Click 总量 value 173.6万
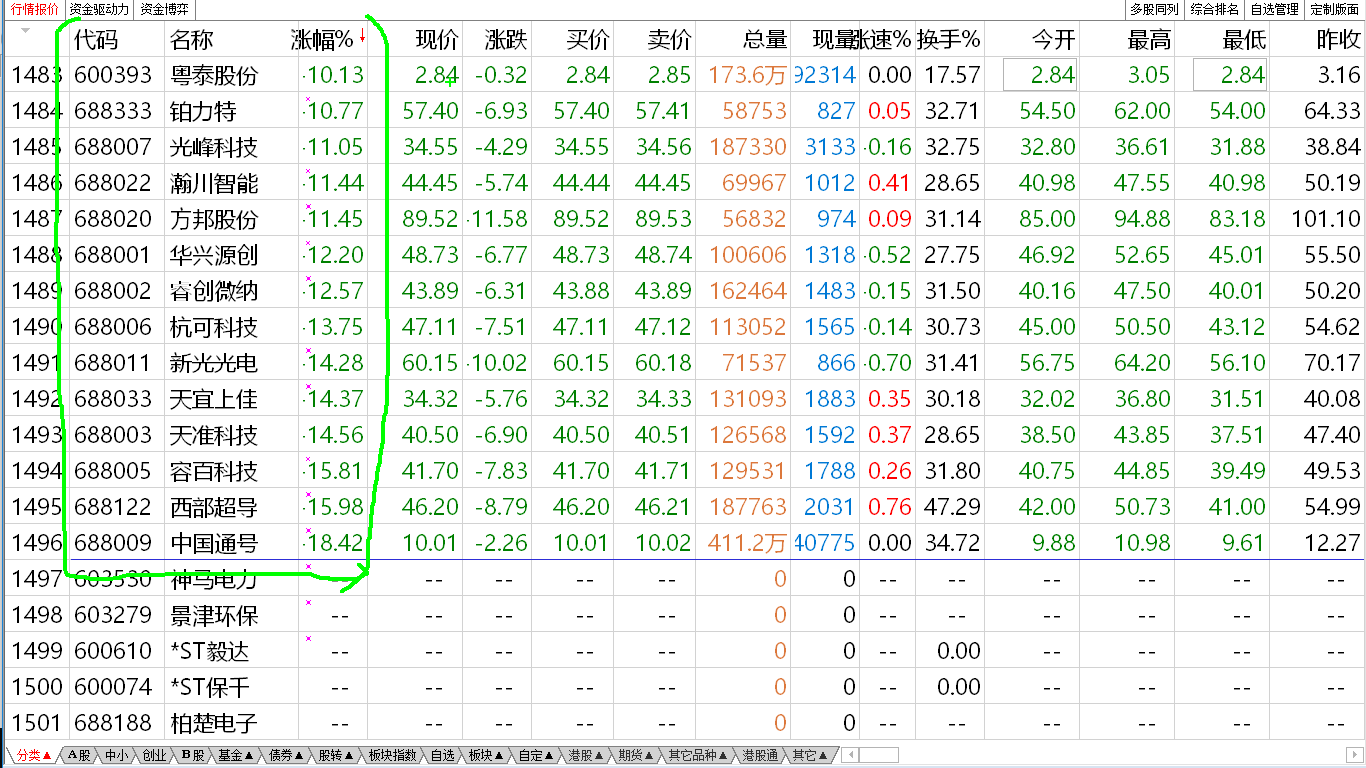 748,75
